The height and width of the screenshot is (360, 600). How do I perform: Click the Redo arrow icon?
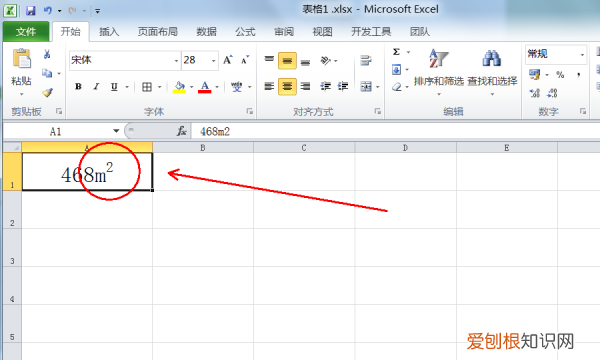72,10
